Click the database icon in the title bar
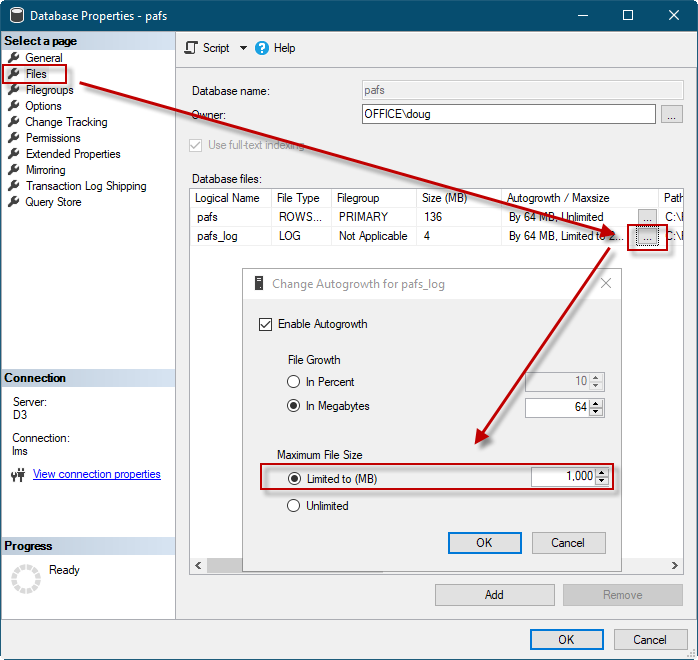The height and width of the screenshot is (660, 698). coord(17,15)
